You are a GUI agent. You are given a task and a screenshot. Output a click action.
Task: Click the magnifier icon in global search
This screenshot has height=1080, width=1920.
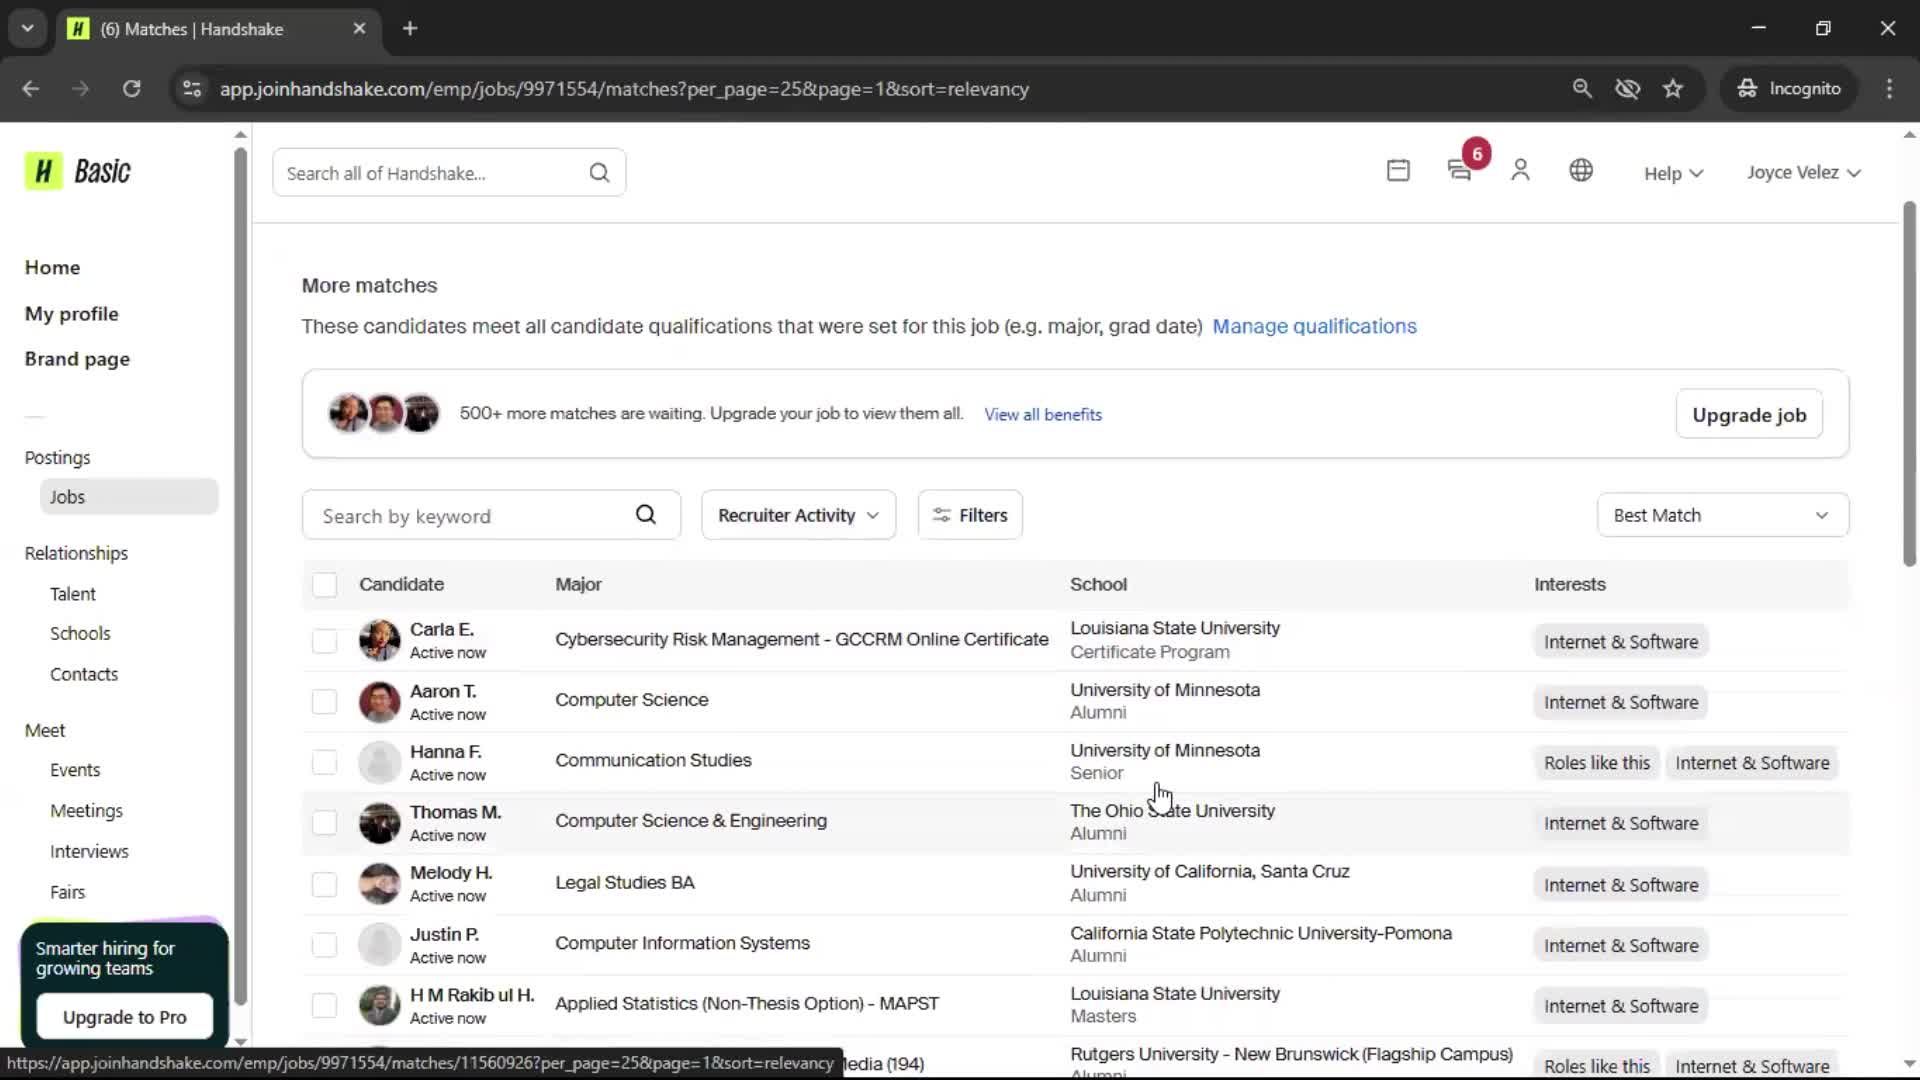click(x=599, y=173)
